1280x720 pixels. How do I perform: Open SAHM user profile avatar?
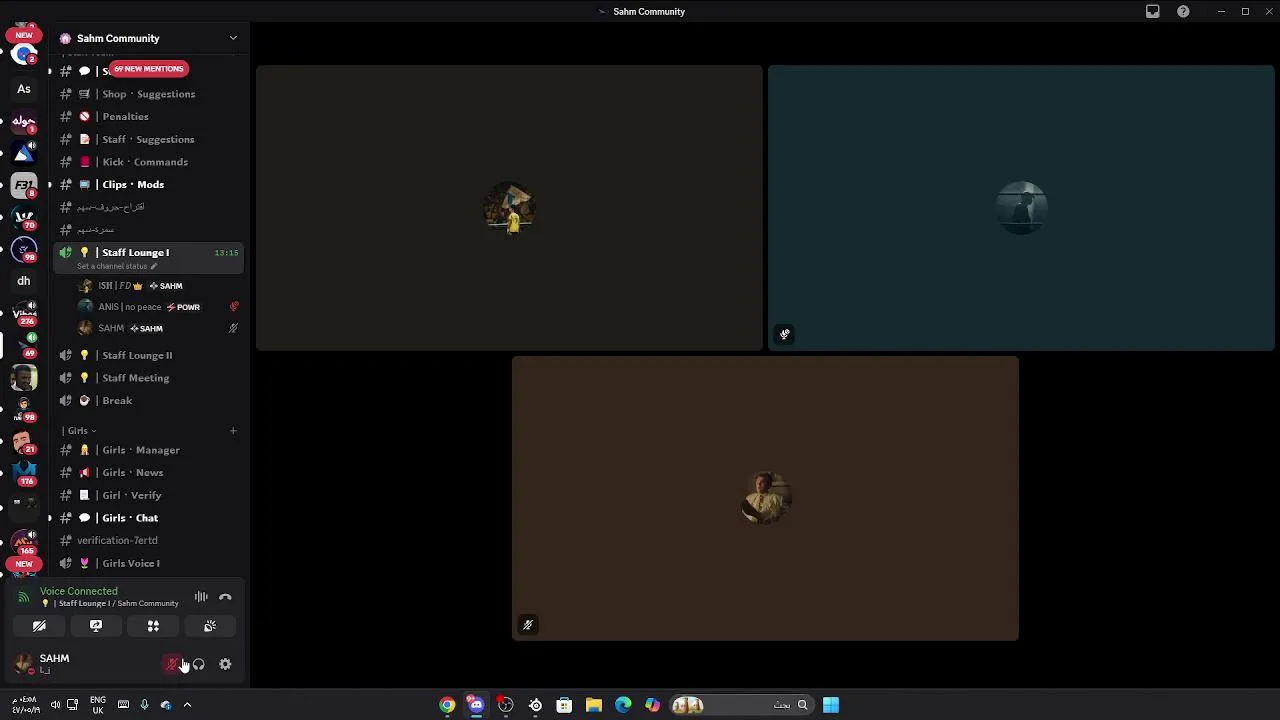[24, 664]
